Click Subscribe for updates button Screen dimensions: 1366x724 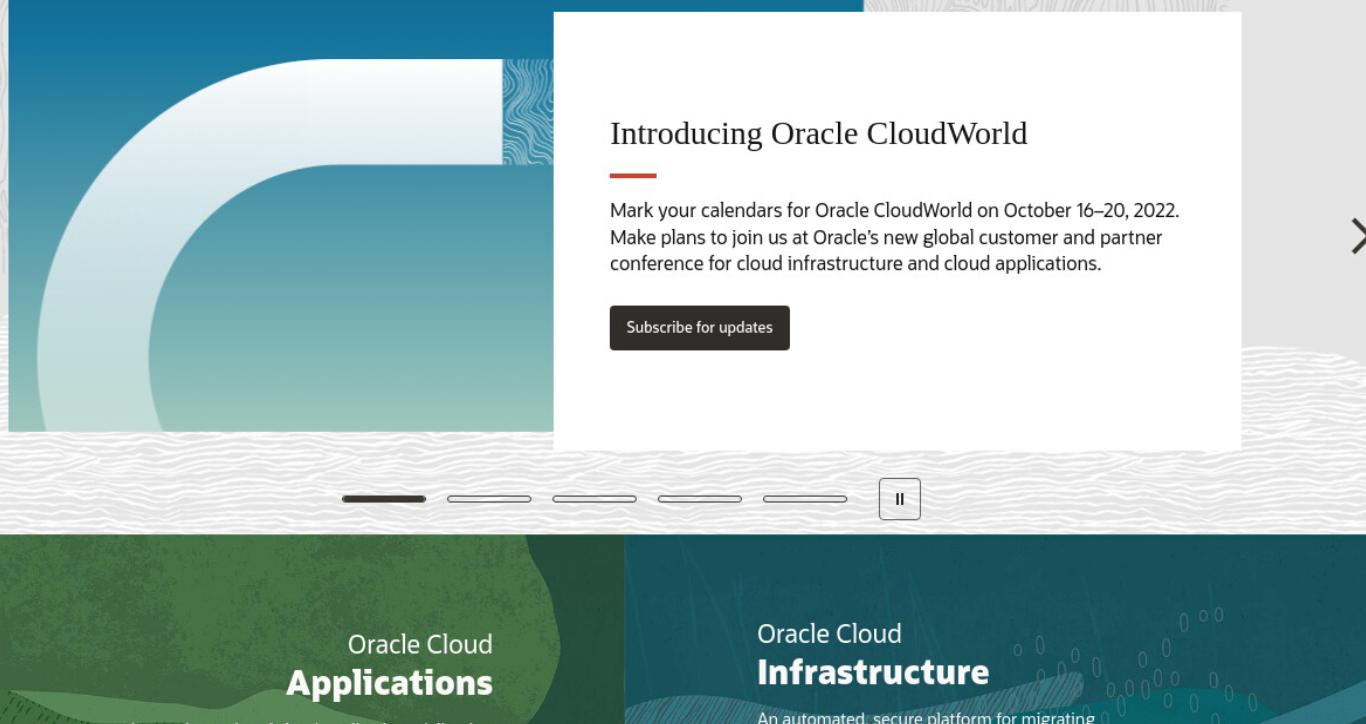coord(699,328)
